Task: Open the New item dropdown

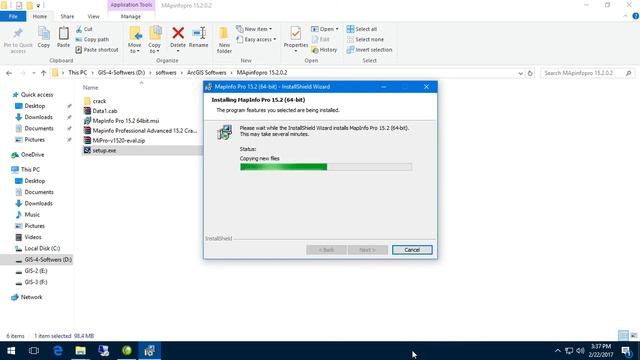Action: tap(254, 29)
